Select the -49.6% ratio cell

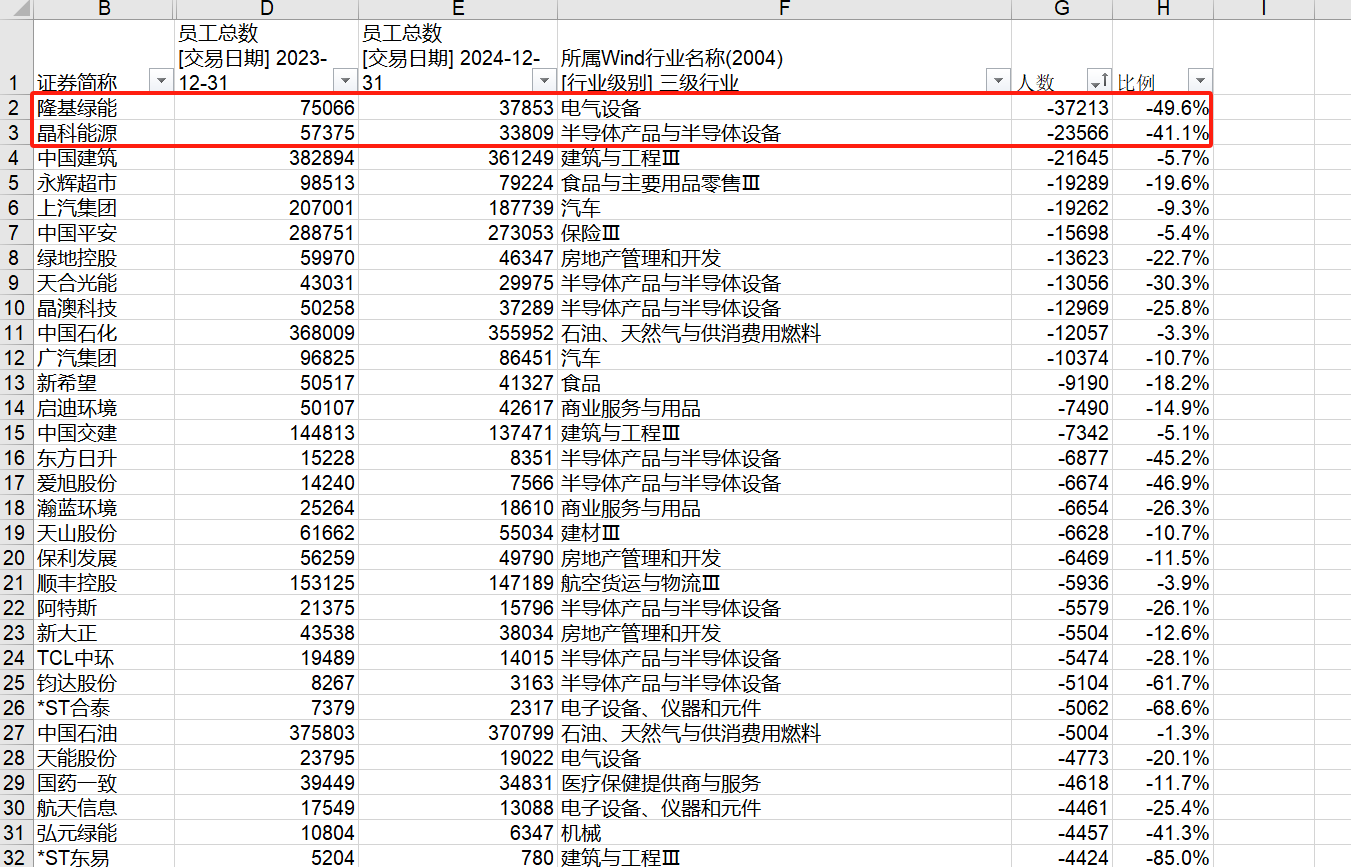1163,108
